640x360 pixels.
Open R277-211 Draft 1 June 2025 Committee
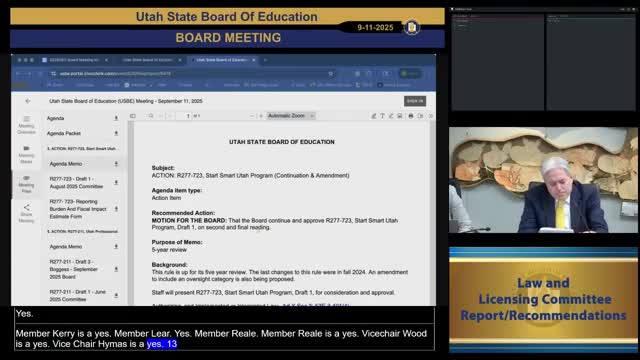click(78, 296)
